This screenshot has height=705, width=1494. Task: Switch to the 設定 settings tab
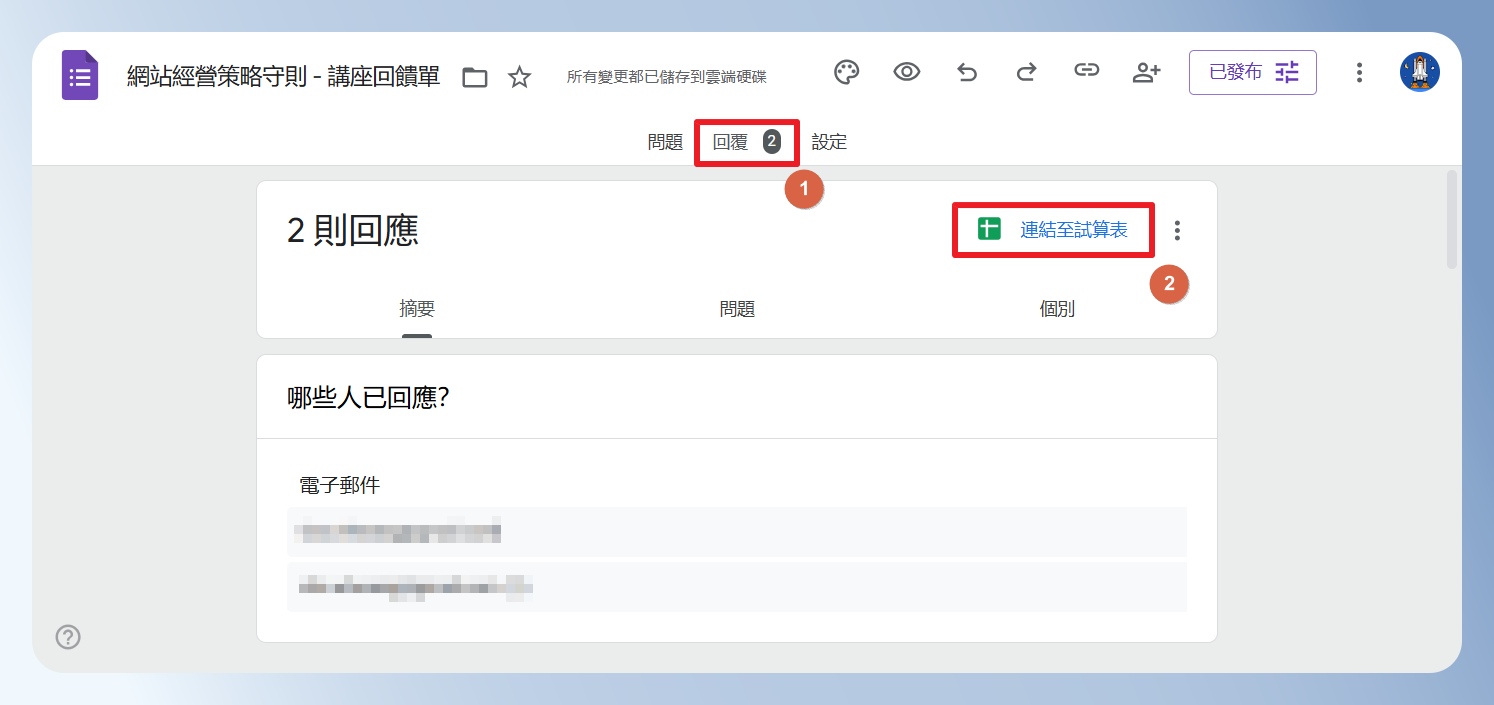coord(829,142)
